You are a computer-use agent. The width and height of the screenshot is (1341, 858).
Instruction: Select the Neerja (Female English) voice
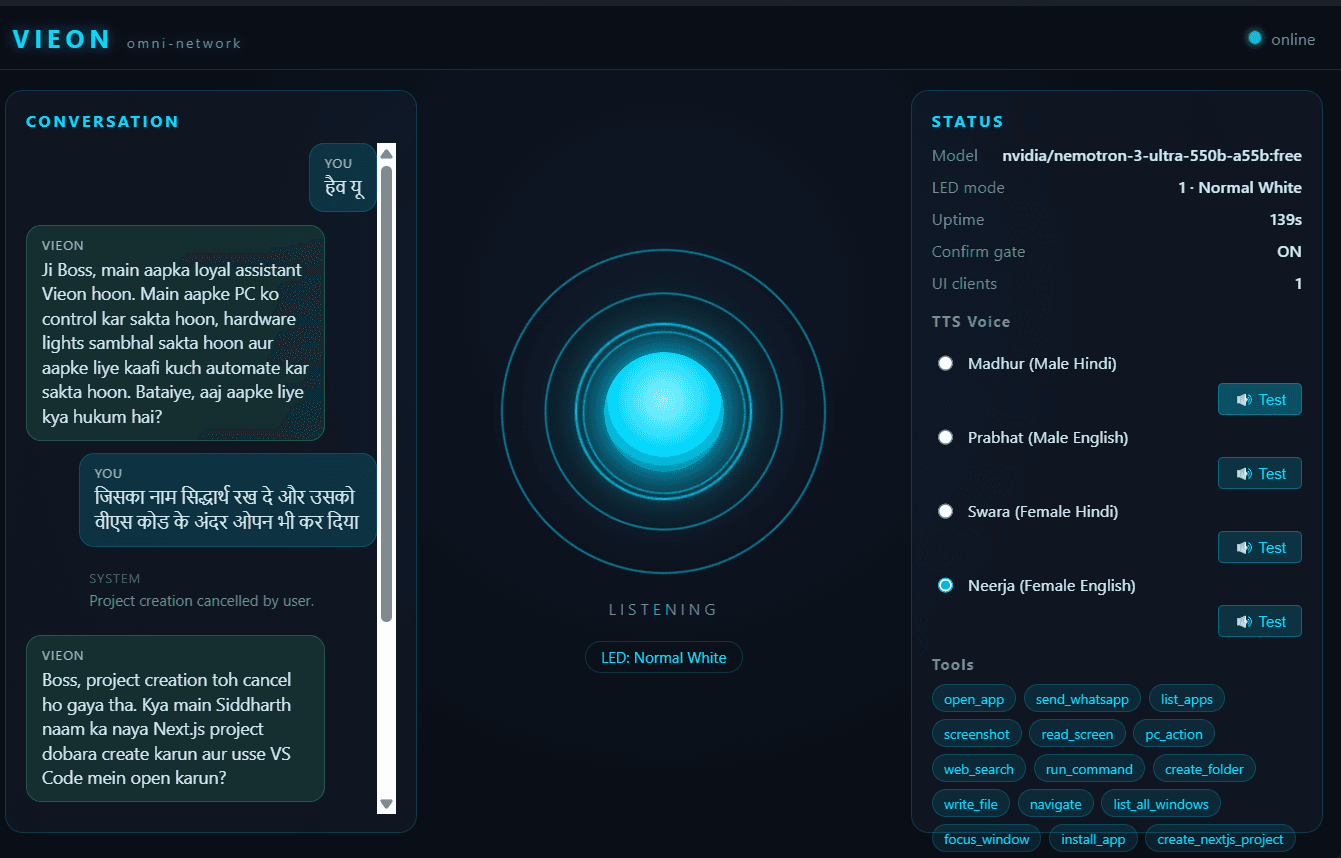tap(945, 586)
